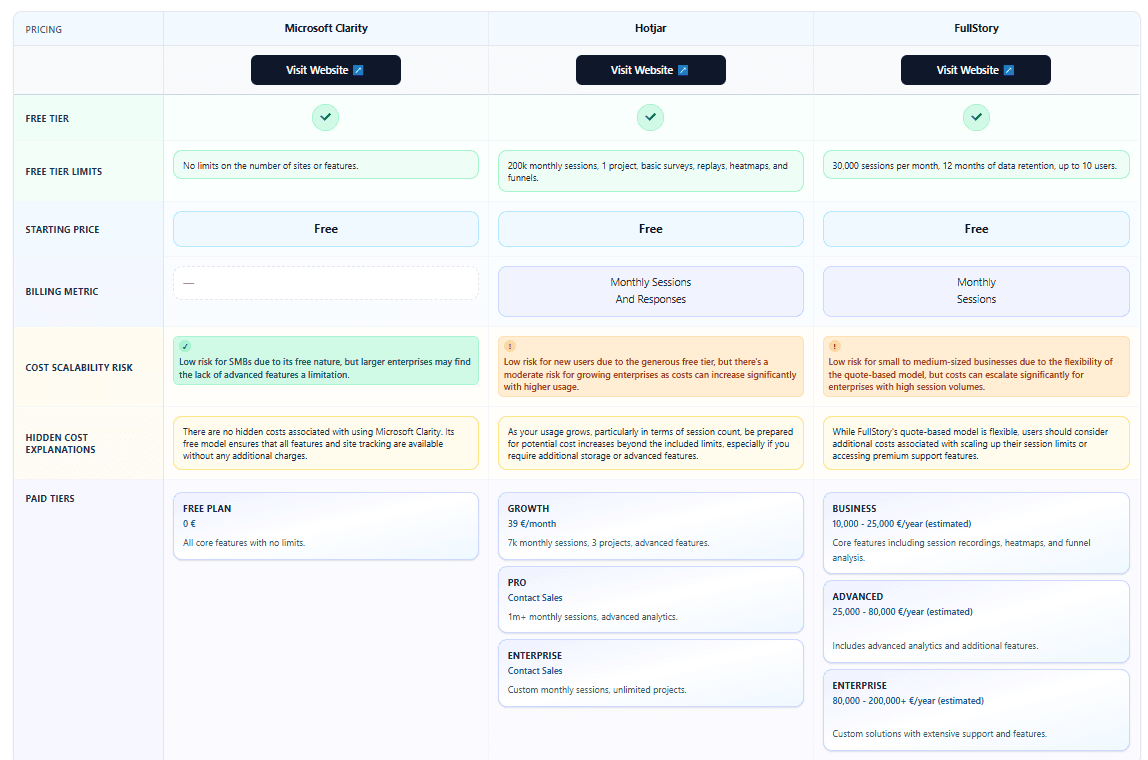The width and height of the screenshot is (1148, 760).
Task: Select the FullStory ADVANCED tier heading
Action: [x=857, y=597]
